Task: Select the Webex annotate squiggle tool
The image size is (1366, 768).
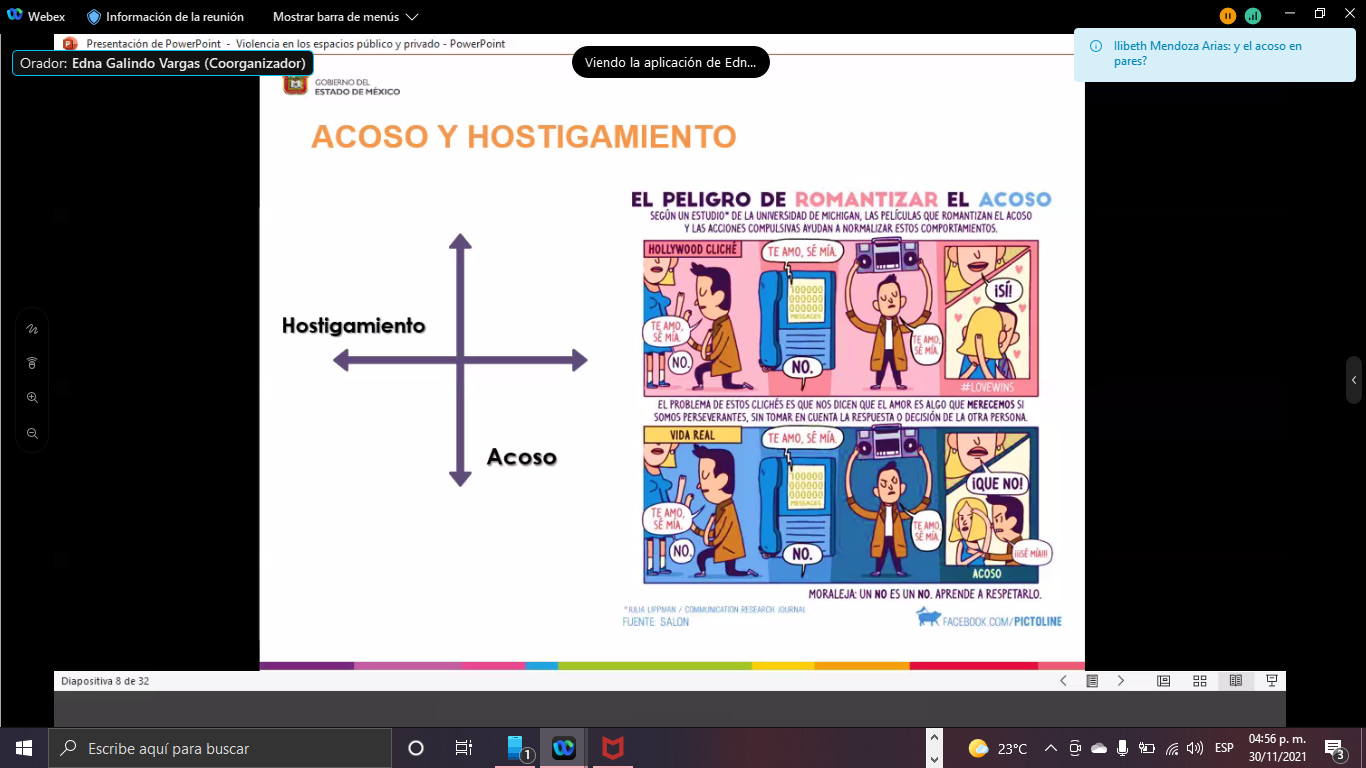Action: pos(32,328)
